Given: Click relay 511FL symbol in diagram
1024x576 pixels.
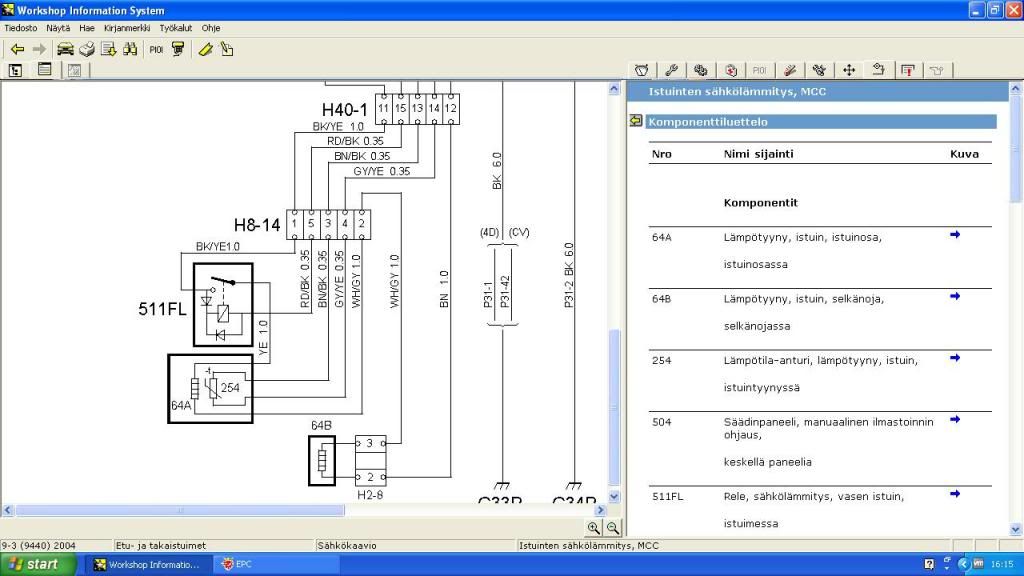Looking at the screenshot, I should pos(223,304).
